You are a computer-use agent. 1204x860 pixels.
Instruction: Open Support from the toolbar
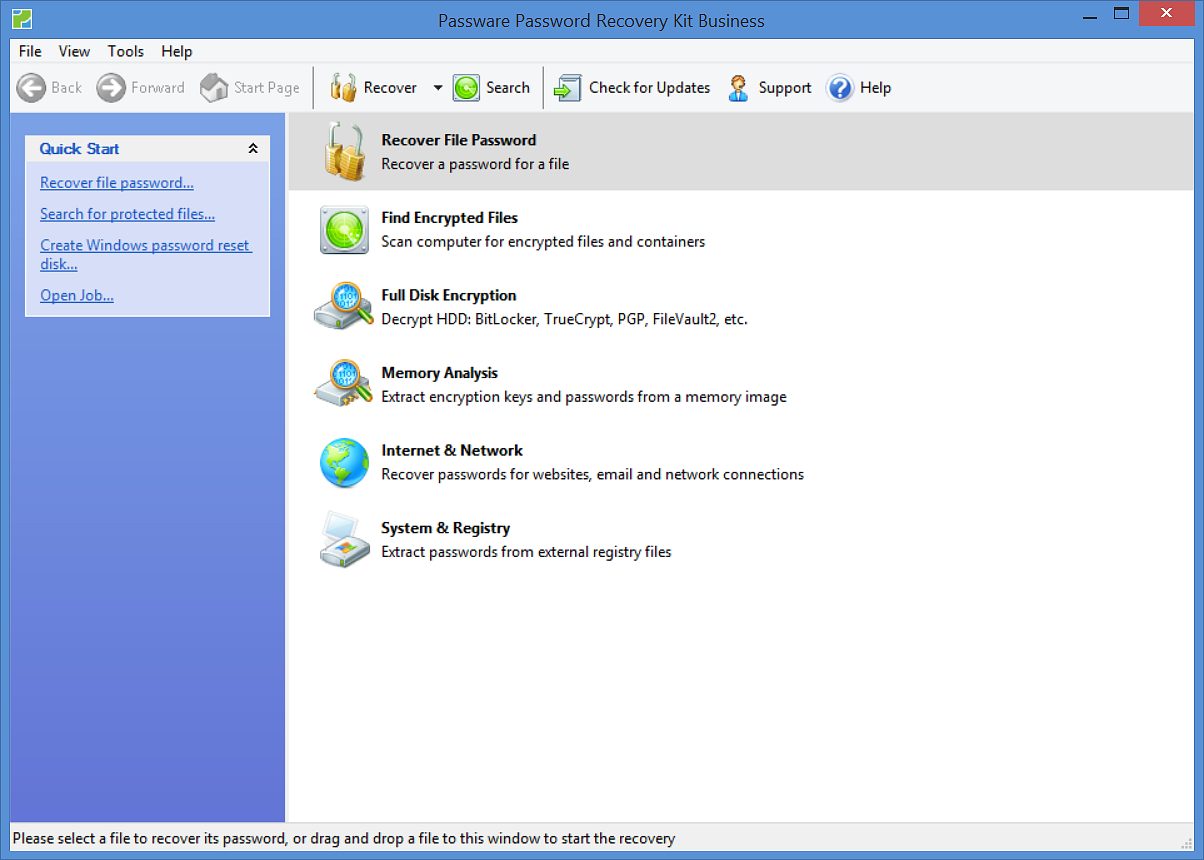click(739, 88)
